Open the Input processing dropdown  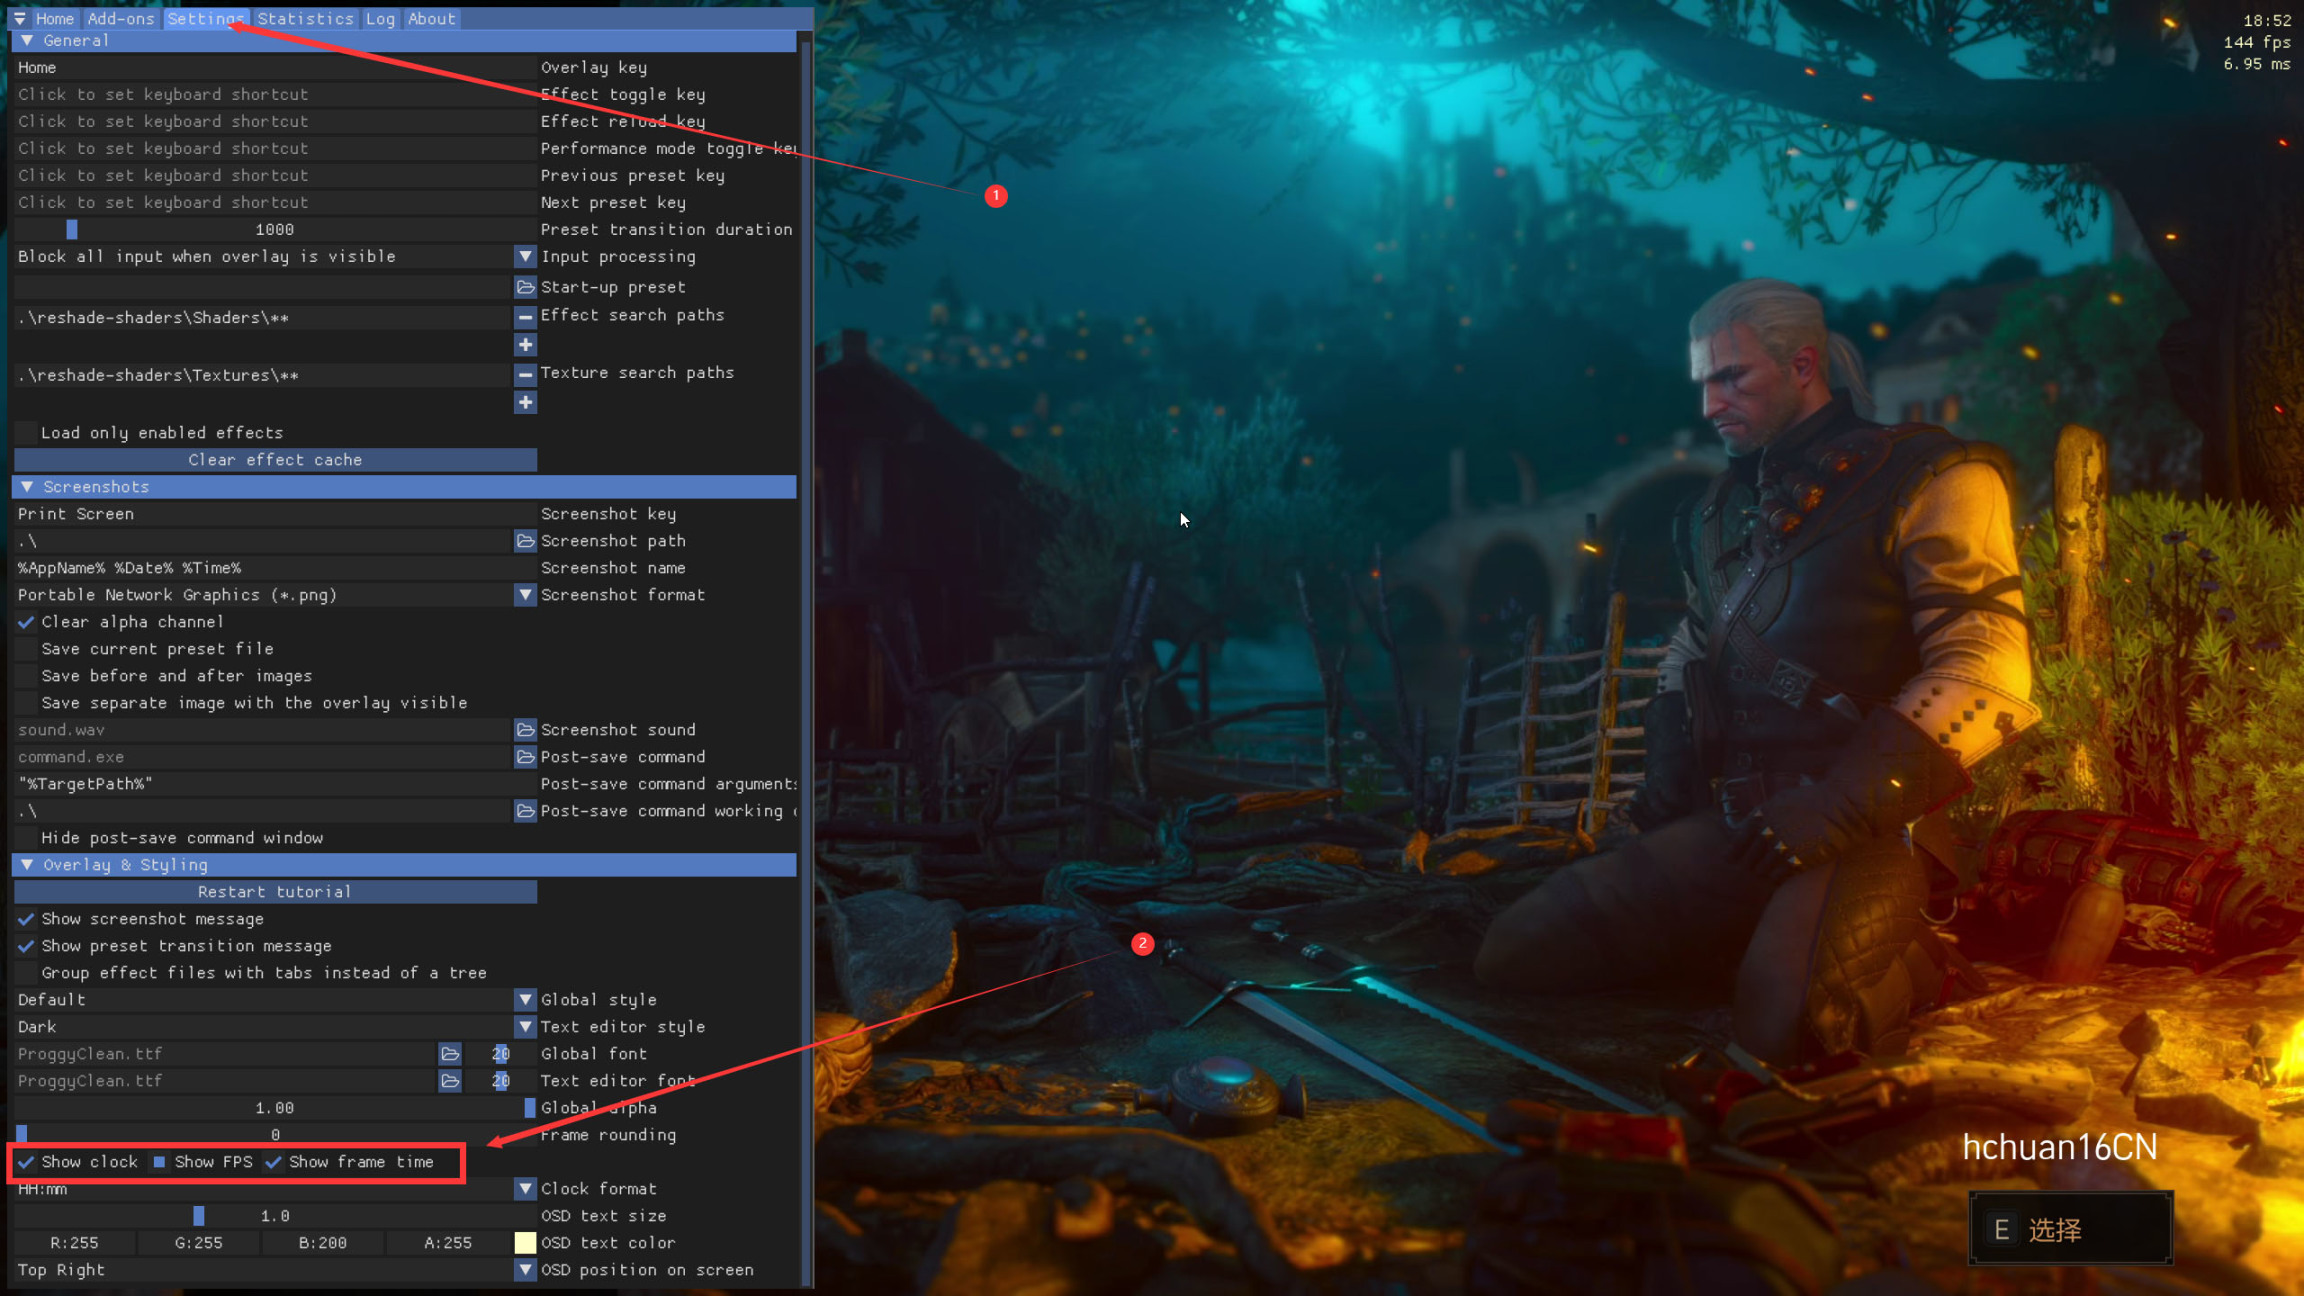click(x=525, y=257)
